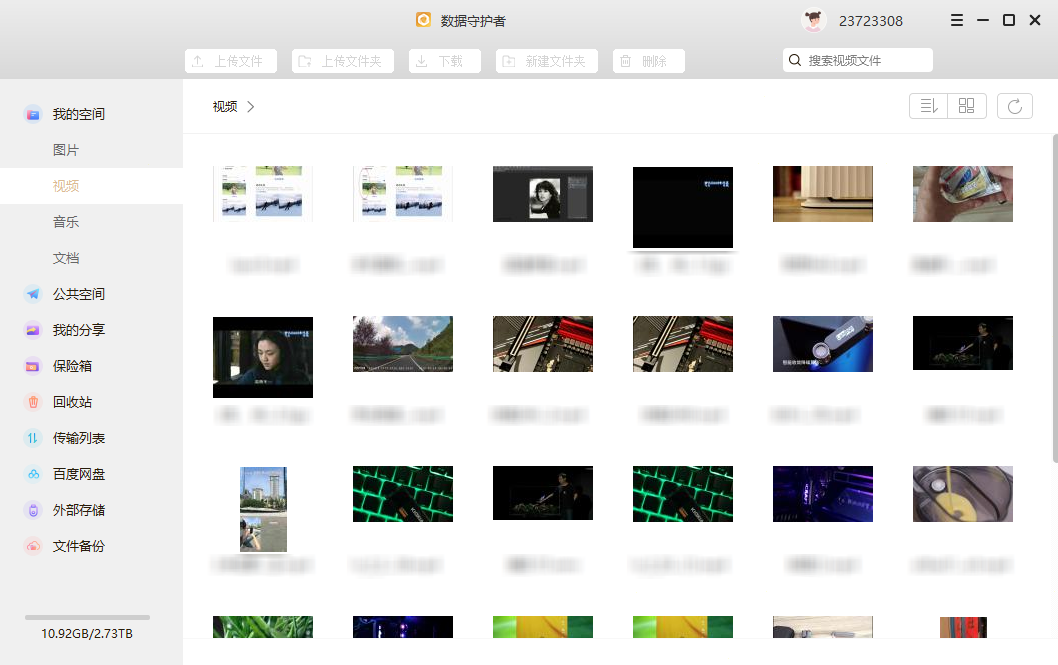The width and height of the screenshot is (1058, 665).
Task: Select the green plant leaves video thumbnail
Action: click(x=262, y=627)
